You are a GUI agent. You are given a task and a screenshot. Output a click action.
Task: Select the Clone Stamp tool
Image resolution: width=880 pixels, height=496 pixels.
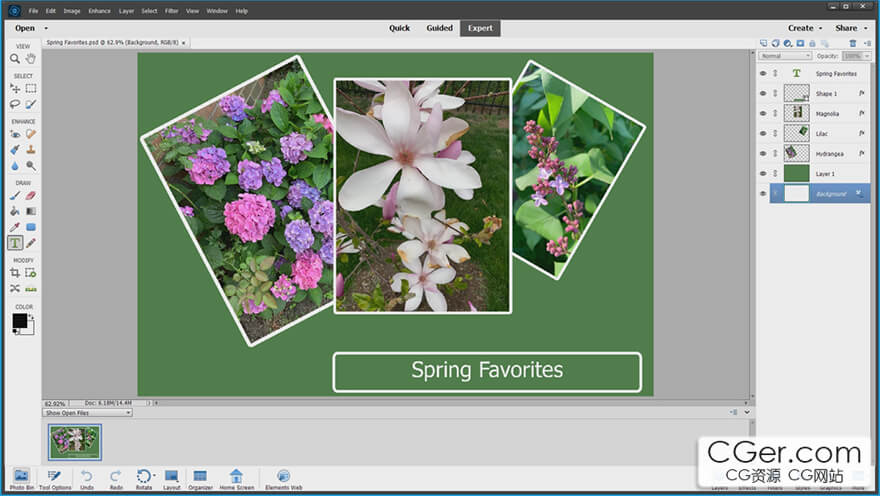[31, 150]
